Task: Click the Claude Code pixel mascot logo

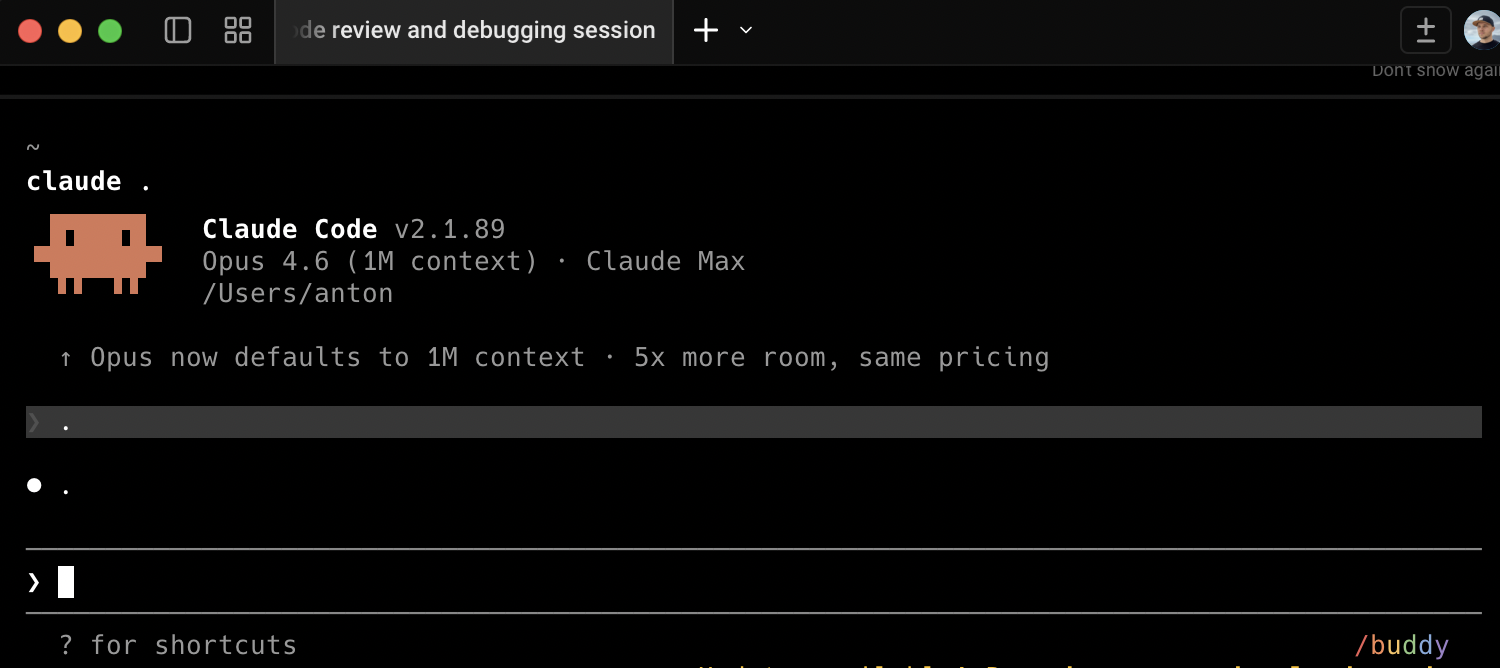Action: [98, 254]
